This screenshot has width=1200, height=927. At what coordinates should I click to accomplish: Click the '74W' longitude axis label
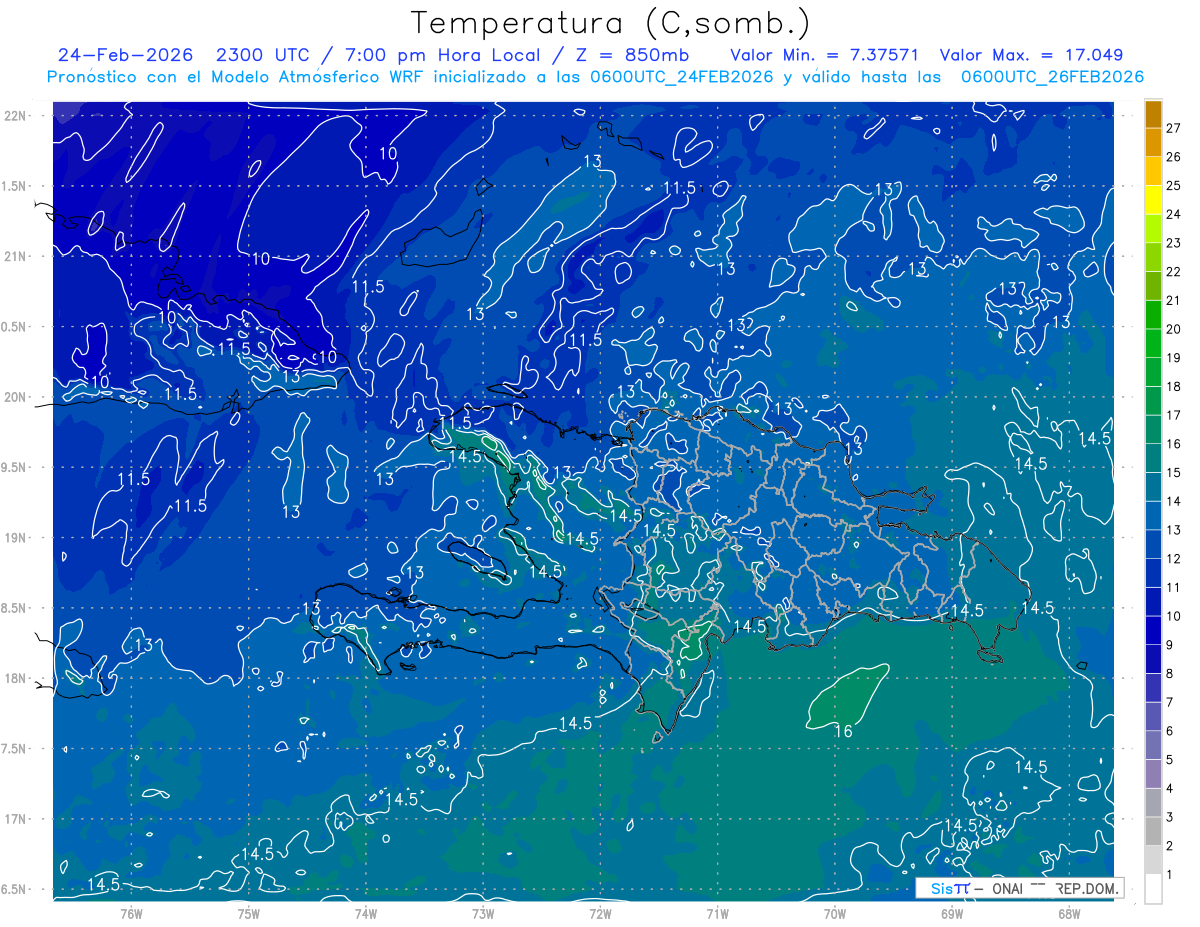(x=365, y=913)
